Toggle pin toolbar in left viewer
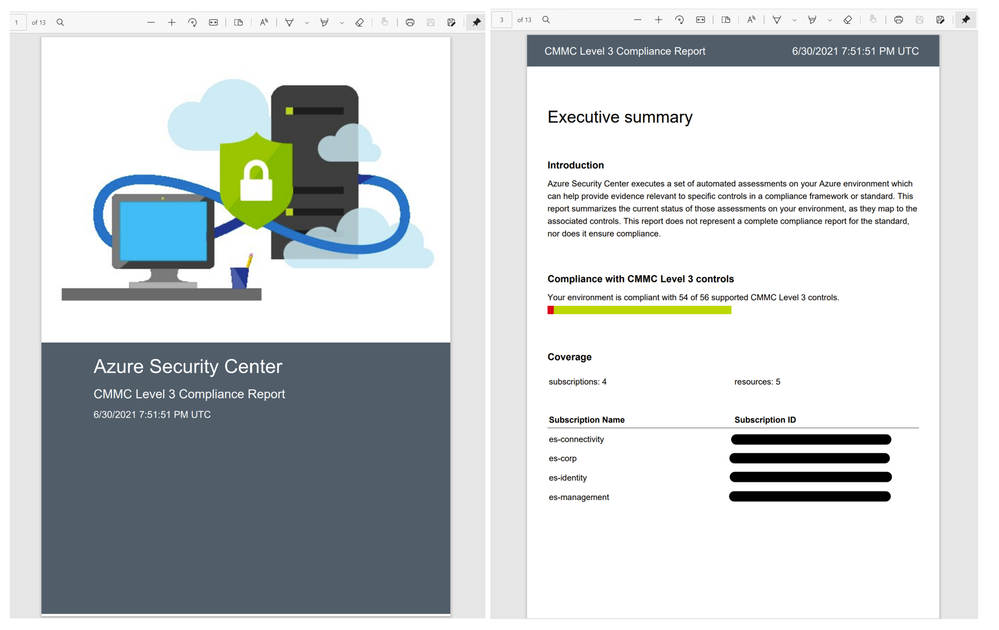 click(477, 22)
